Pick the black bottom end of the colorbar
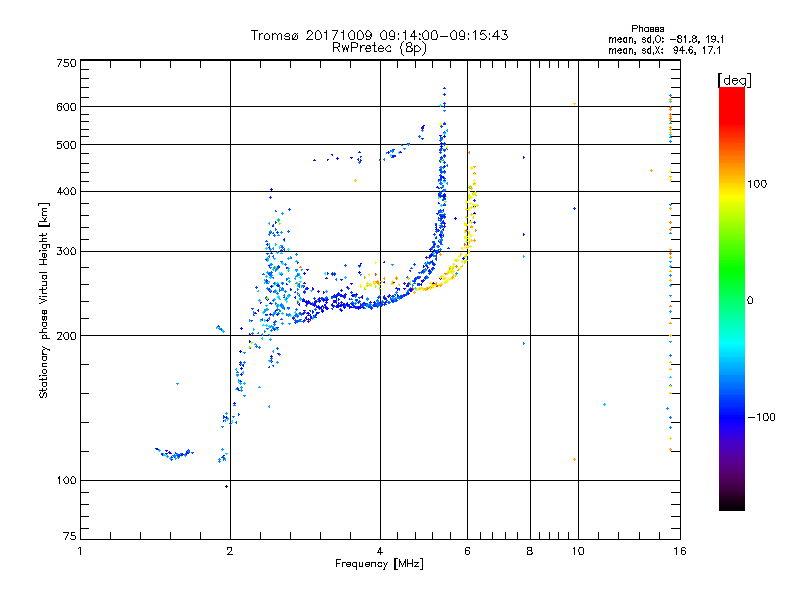The height and width of the screenshot is (600, 800). click(x=732, y=503)
